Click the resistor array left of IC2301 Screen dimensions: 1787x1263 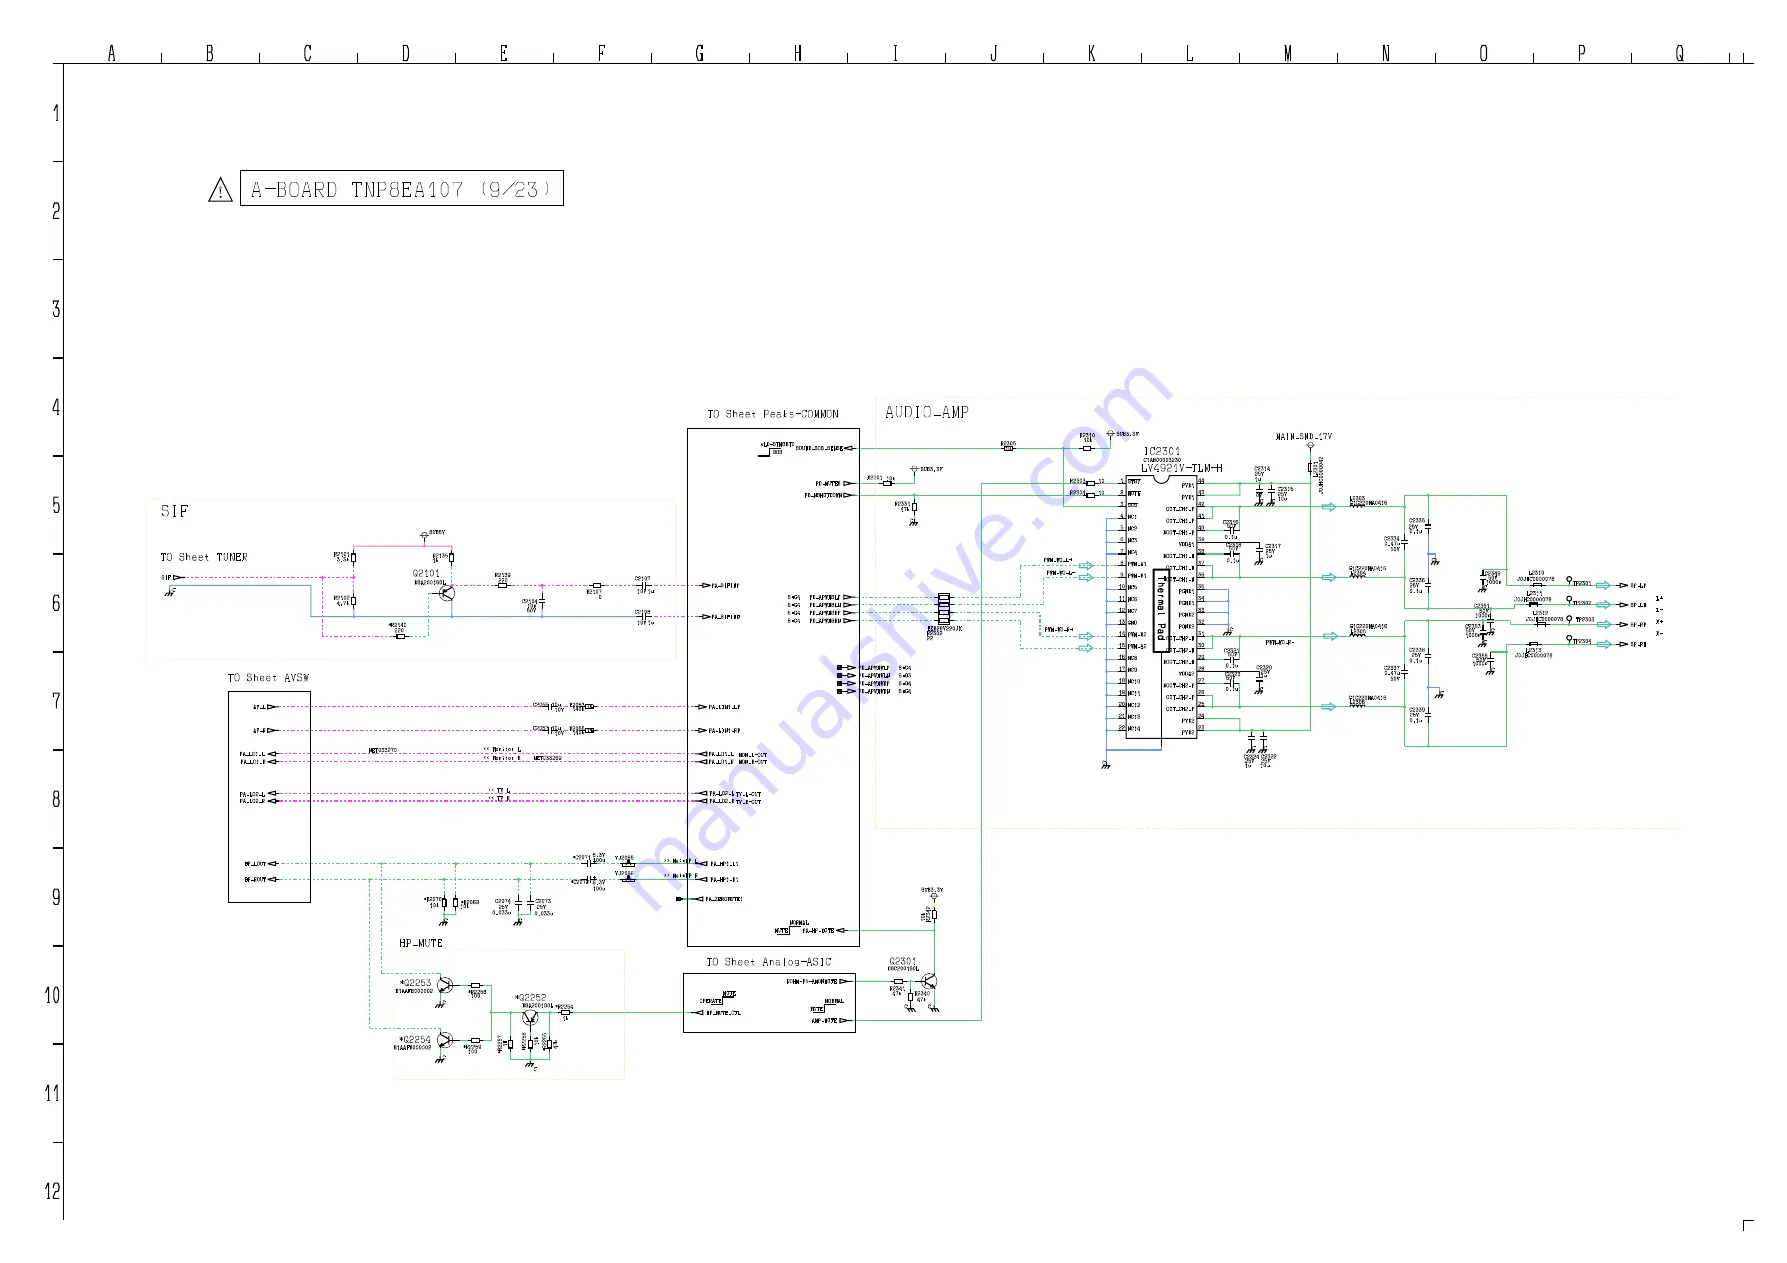(943, 608)
